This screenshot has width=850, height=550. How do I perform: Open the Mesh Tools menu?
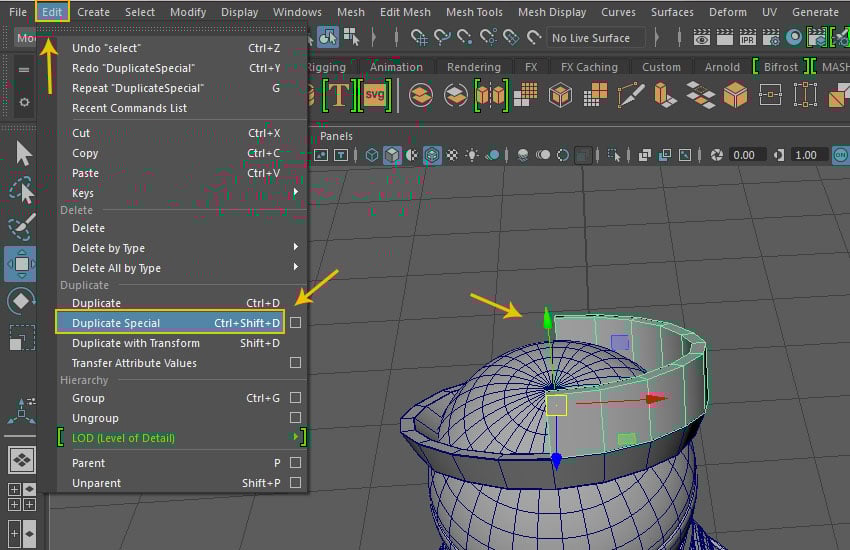474,12
